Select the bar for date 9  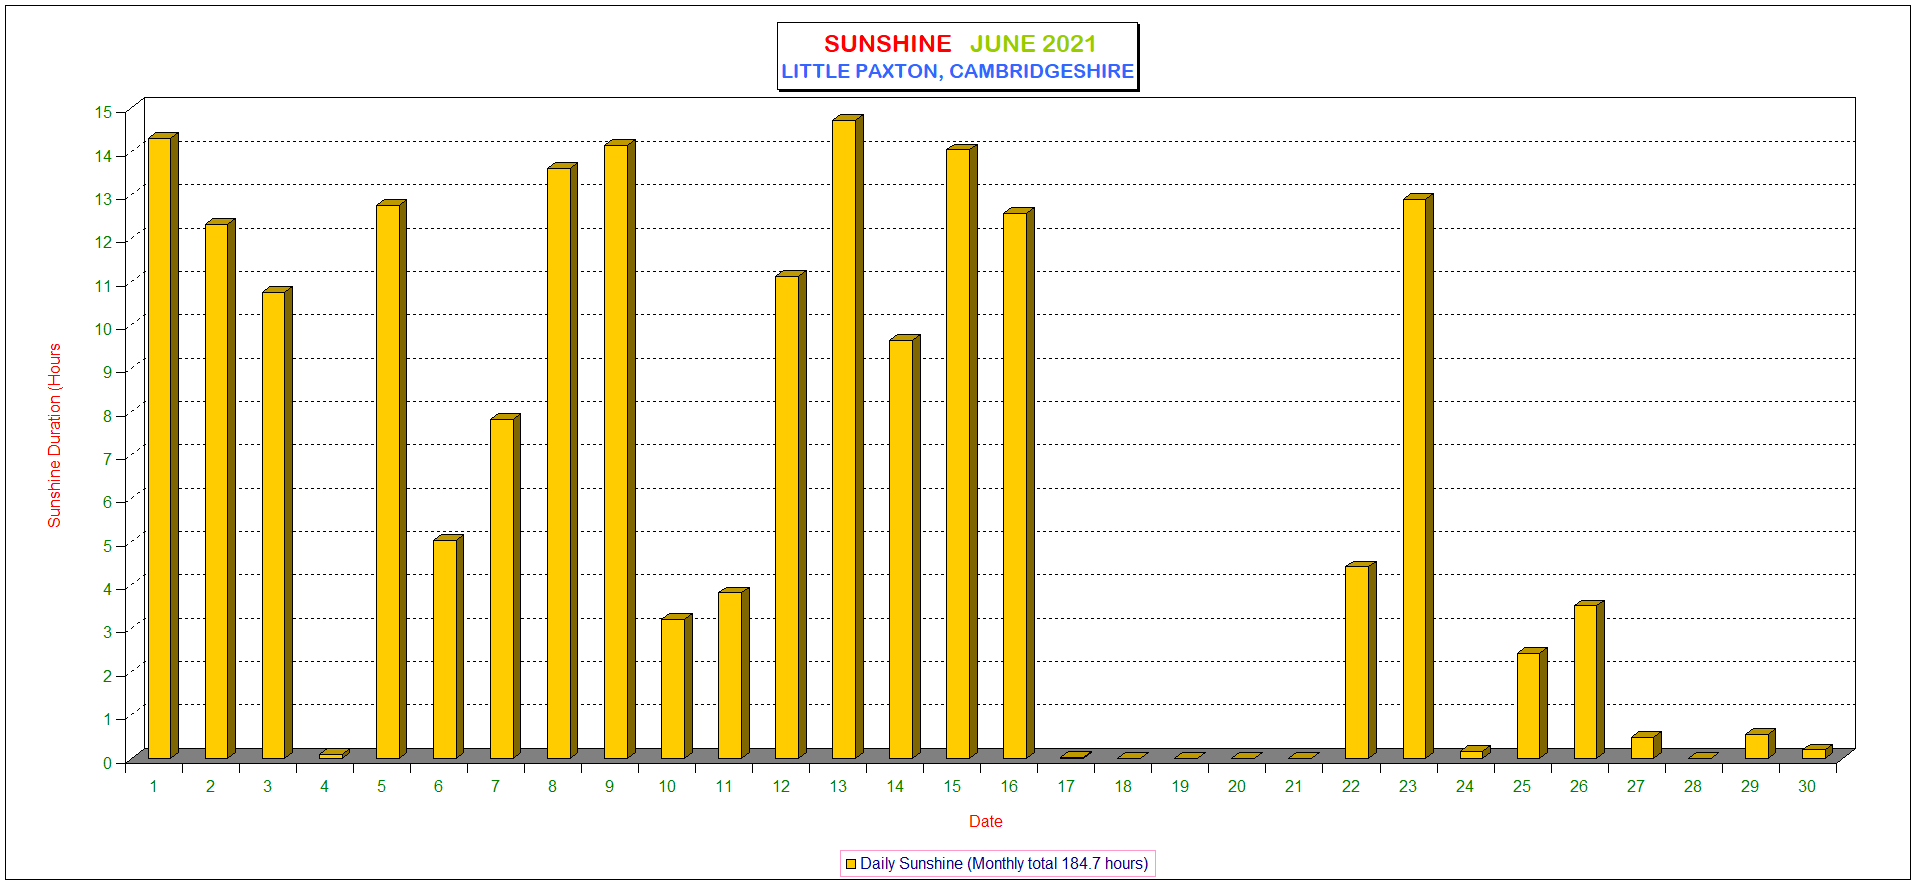coord(619,449)
